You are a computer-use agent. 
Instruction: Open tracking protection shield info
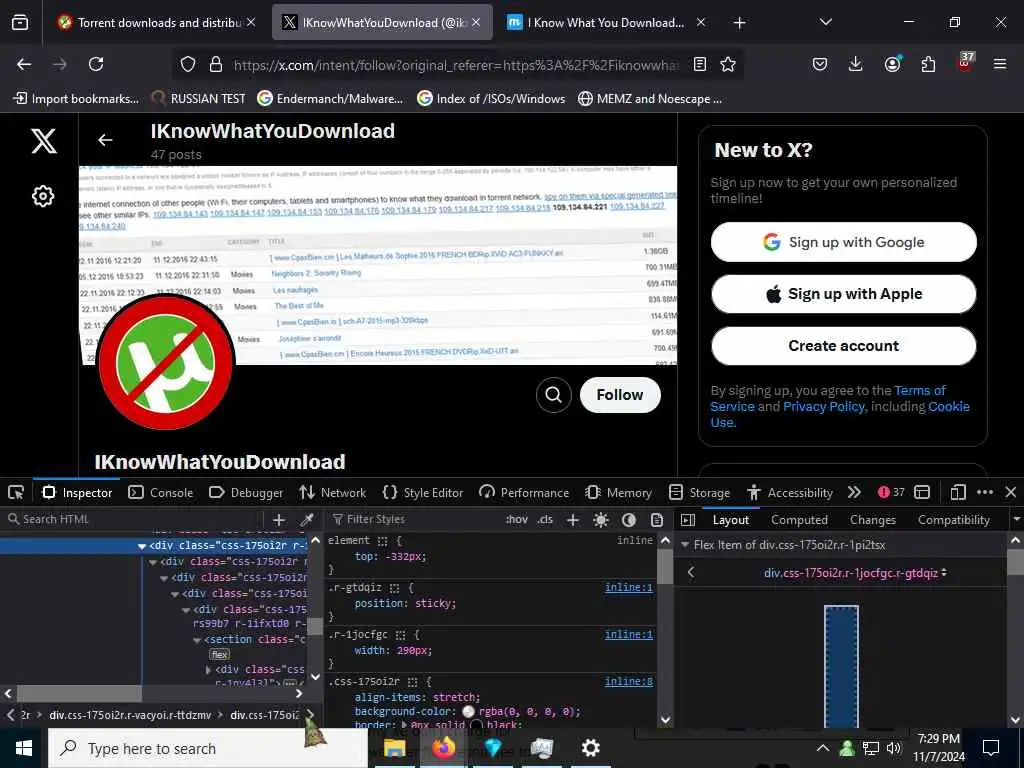click(x=188, y=64)
